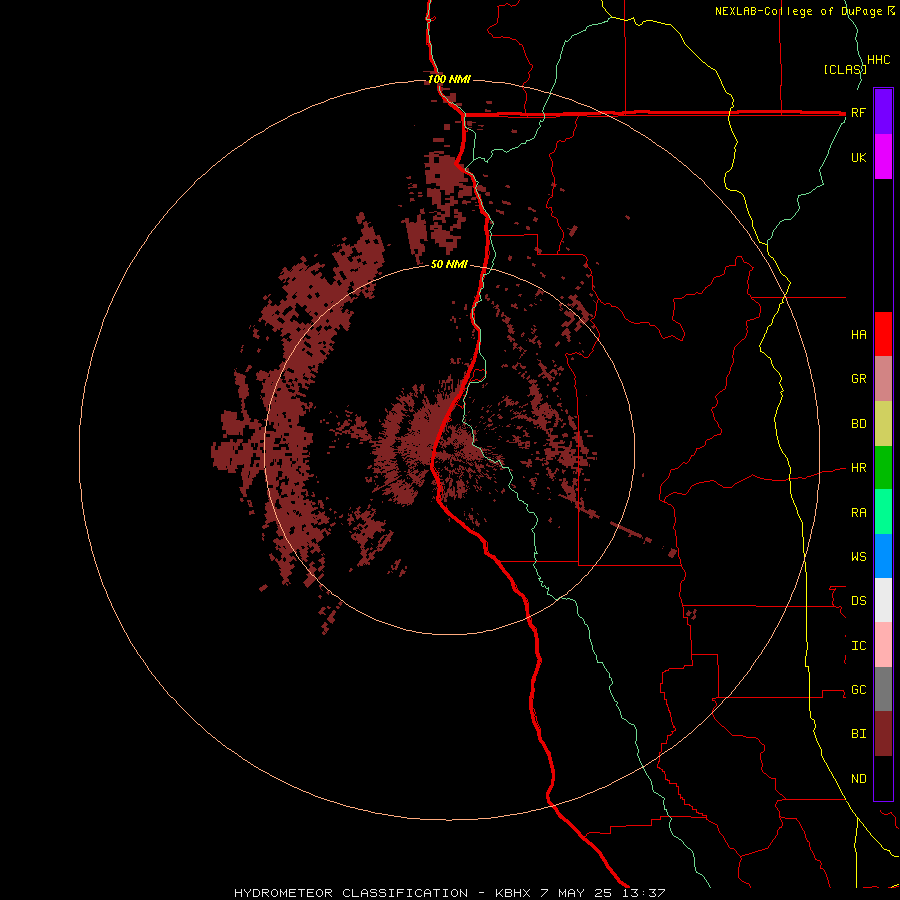This screenshot has width=900, height=900.
Task: Click the HHC product code text
Action: coord(879,60)
